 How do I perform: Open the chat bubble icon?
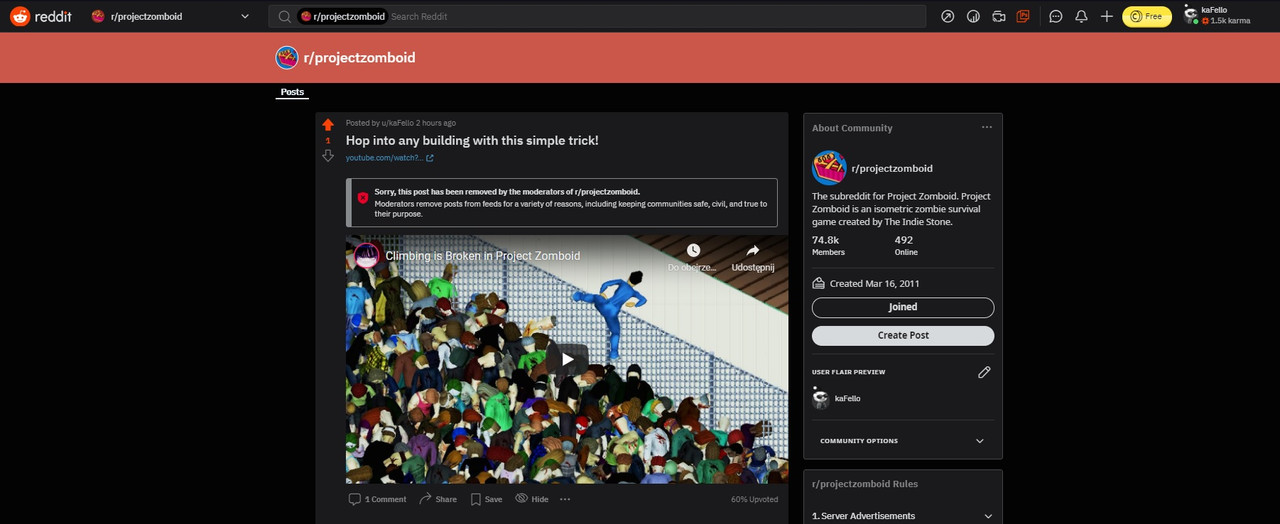tap(1056, 16)
